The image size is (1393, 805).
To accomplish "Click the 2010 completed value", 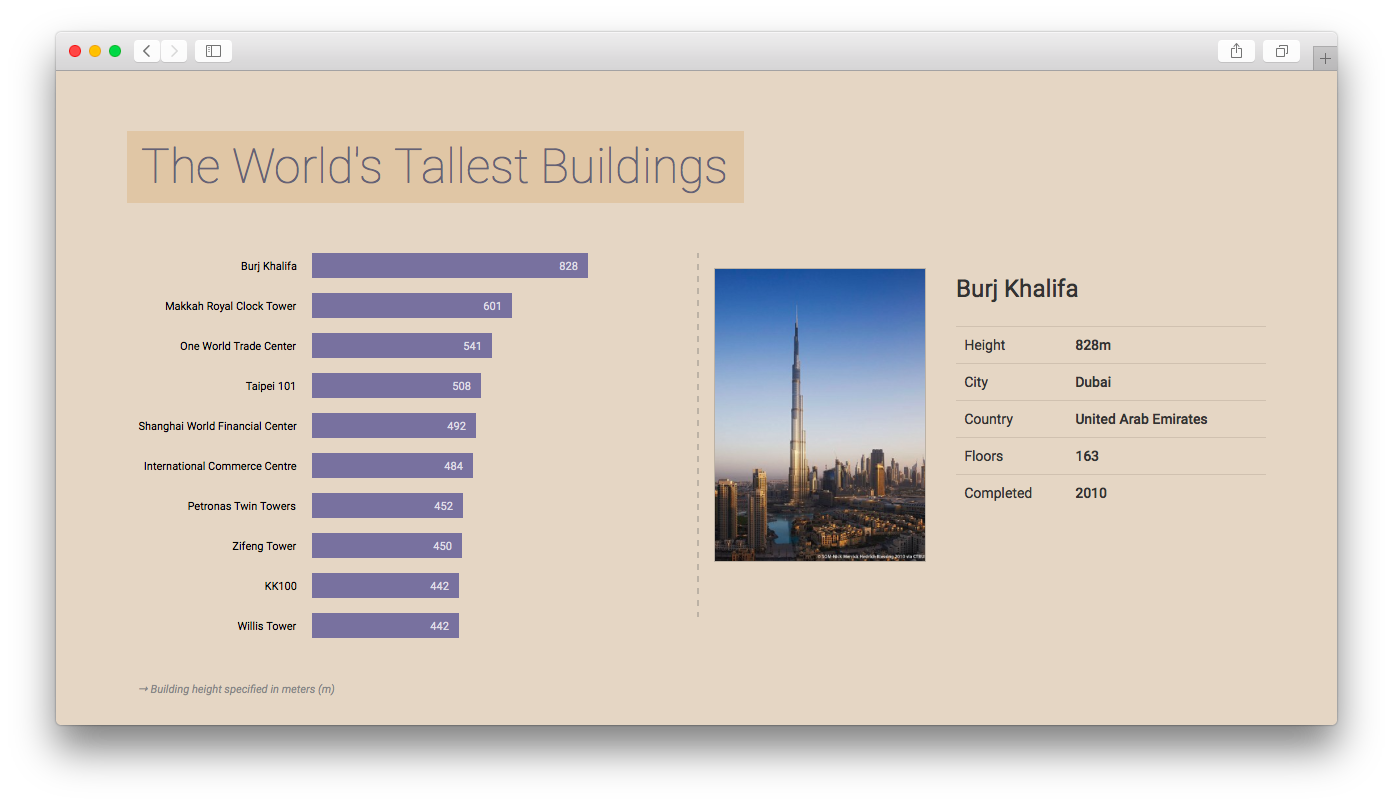I will 1091,493.
